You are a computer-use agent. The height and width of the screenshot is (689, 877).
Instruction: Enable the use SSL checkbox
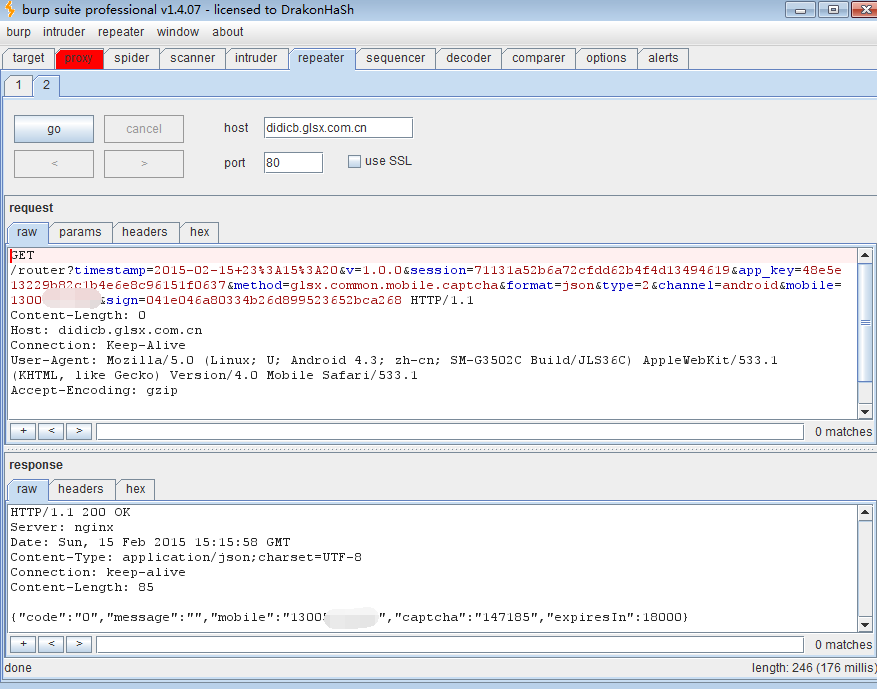(354, 162)
